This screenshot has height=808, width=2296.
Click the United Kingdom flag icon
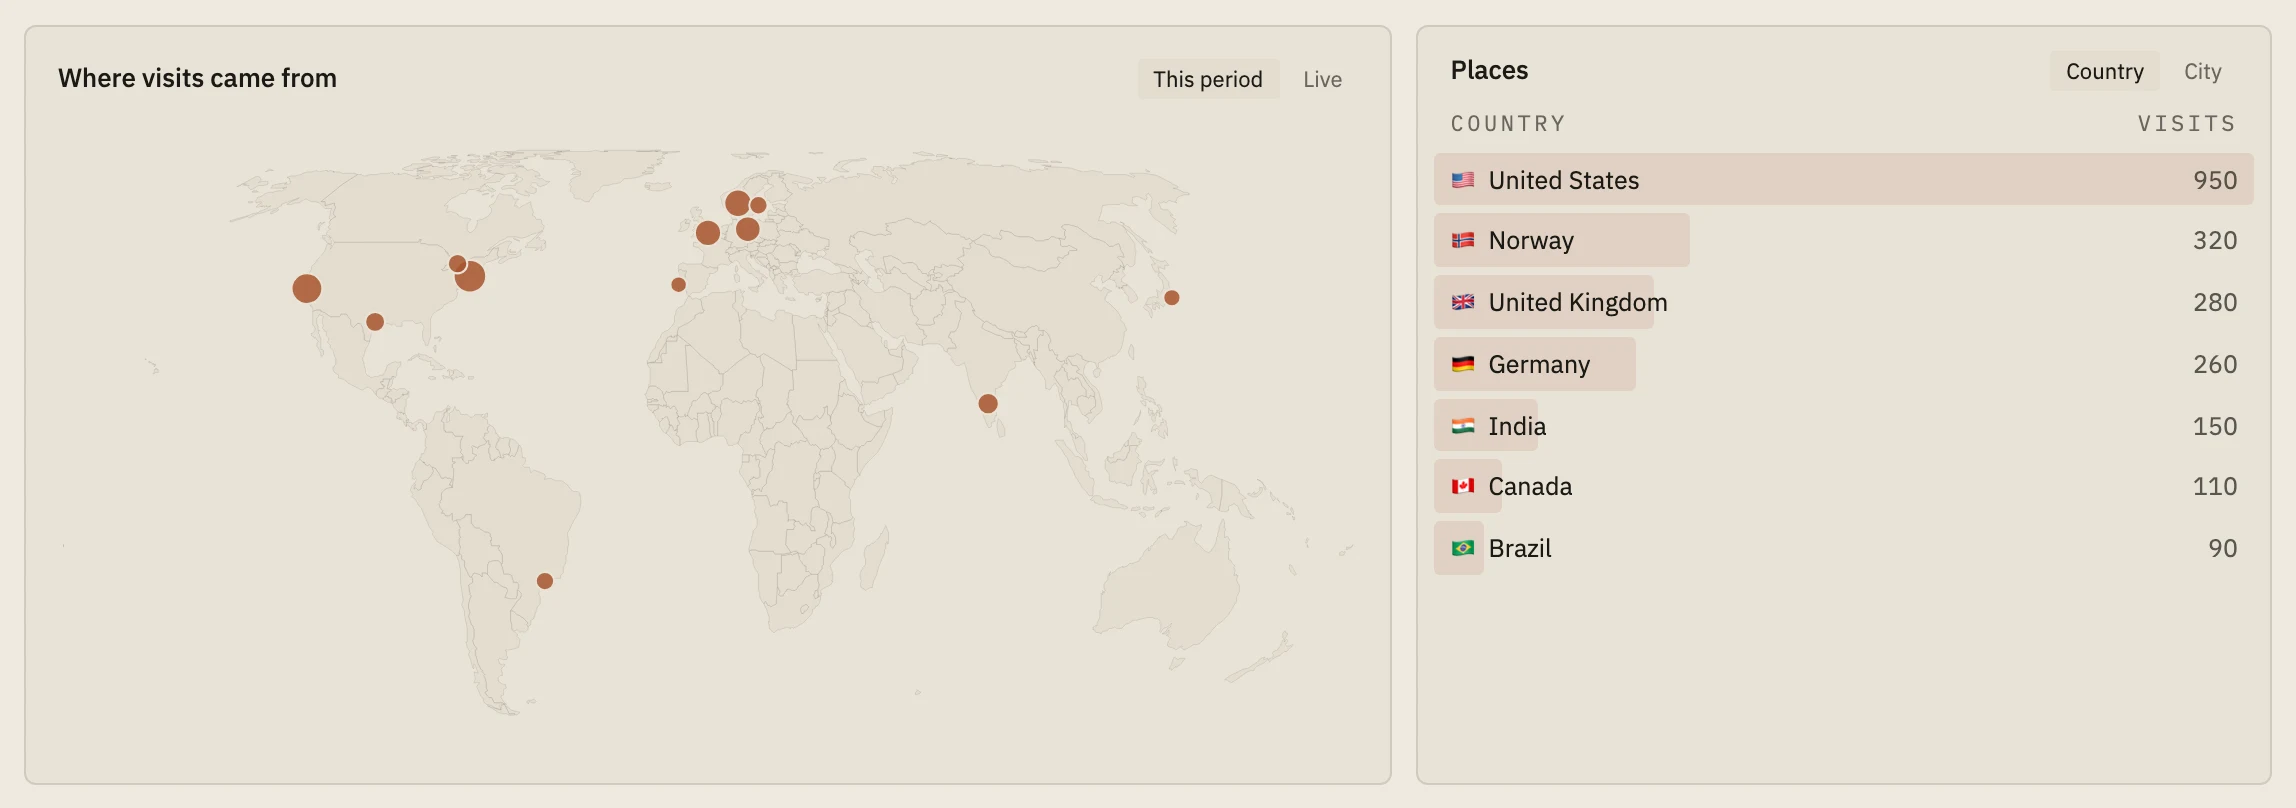pyautogui.click(x=1463, y=302)
